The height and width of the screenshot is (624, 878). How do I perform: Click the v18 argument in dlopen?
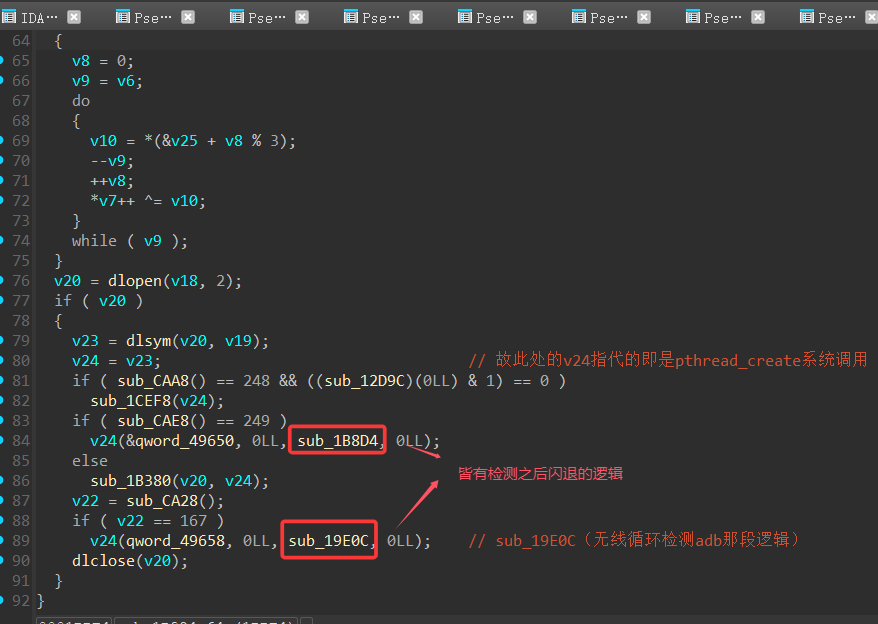point(184,281)
